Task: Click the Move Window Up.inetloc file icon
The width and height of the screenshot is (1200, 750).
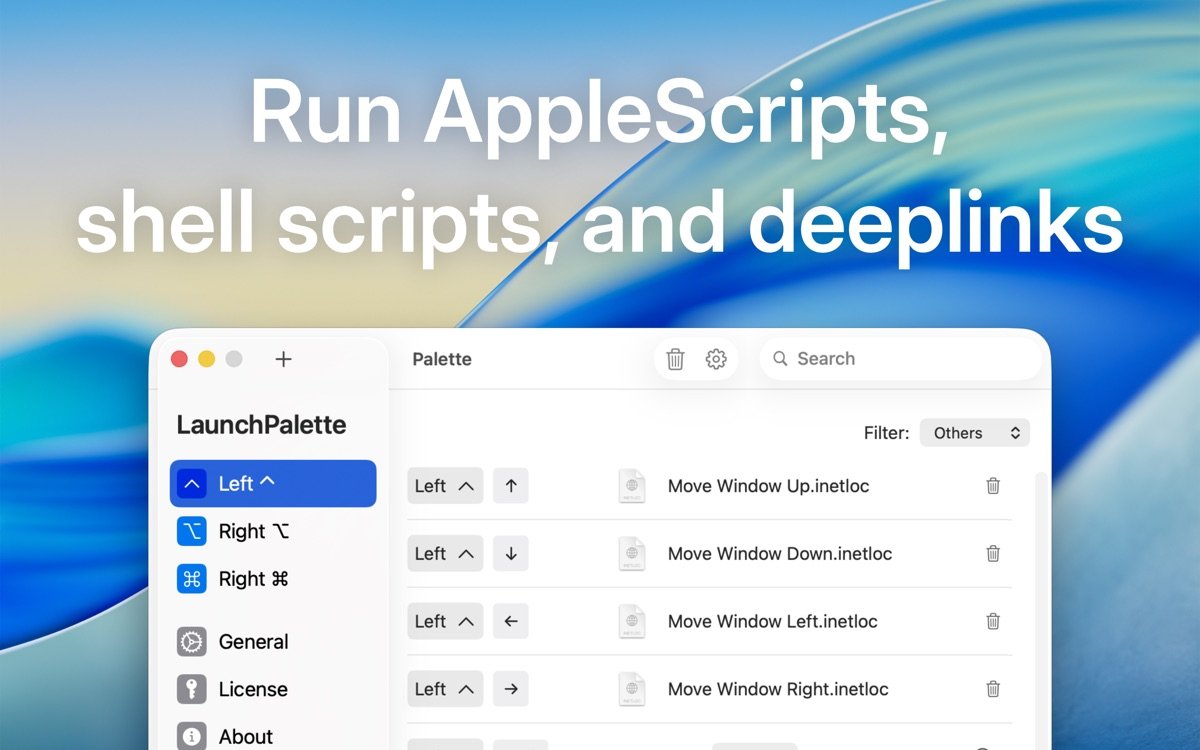Action: tap(632, 486)
